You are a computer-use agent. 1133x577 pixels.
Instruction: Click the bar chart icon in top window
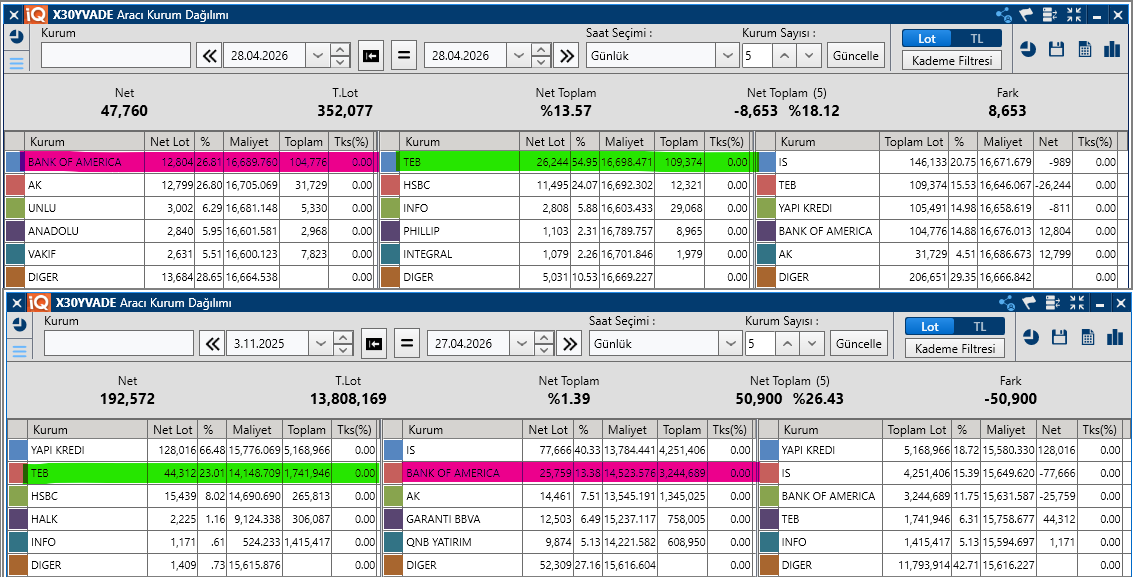click(x=1112, y=49)
